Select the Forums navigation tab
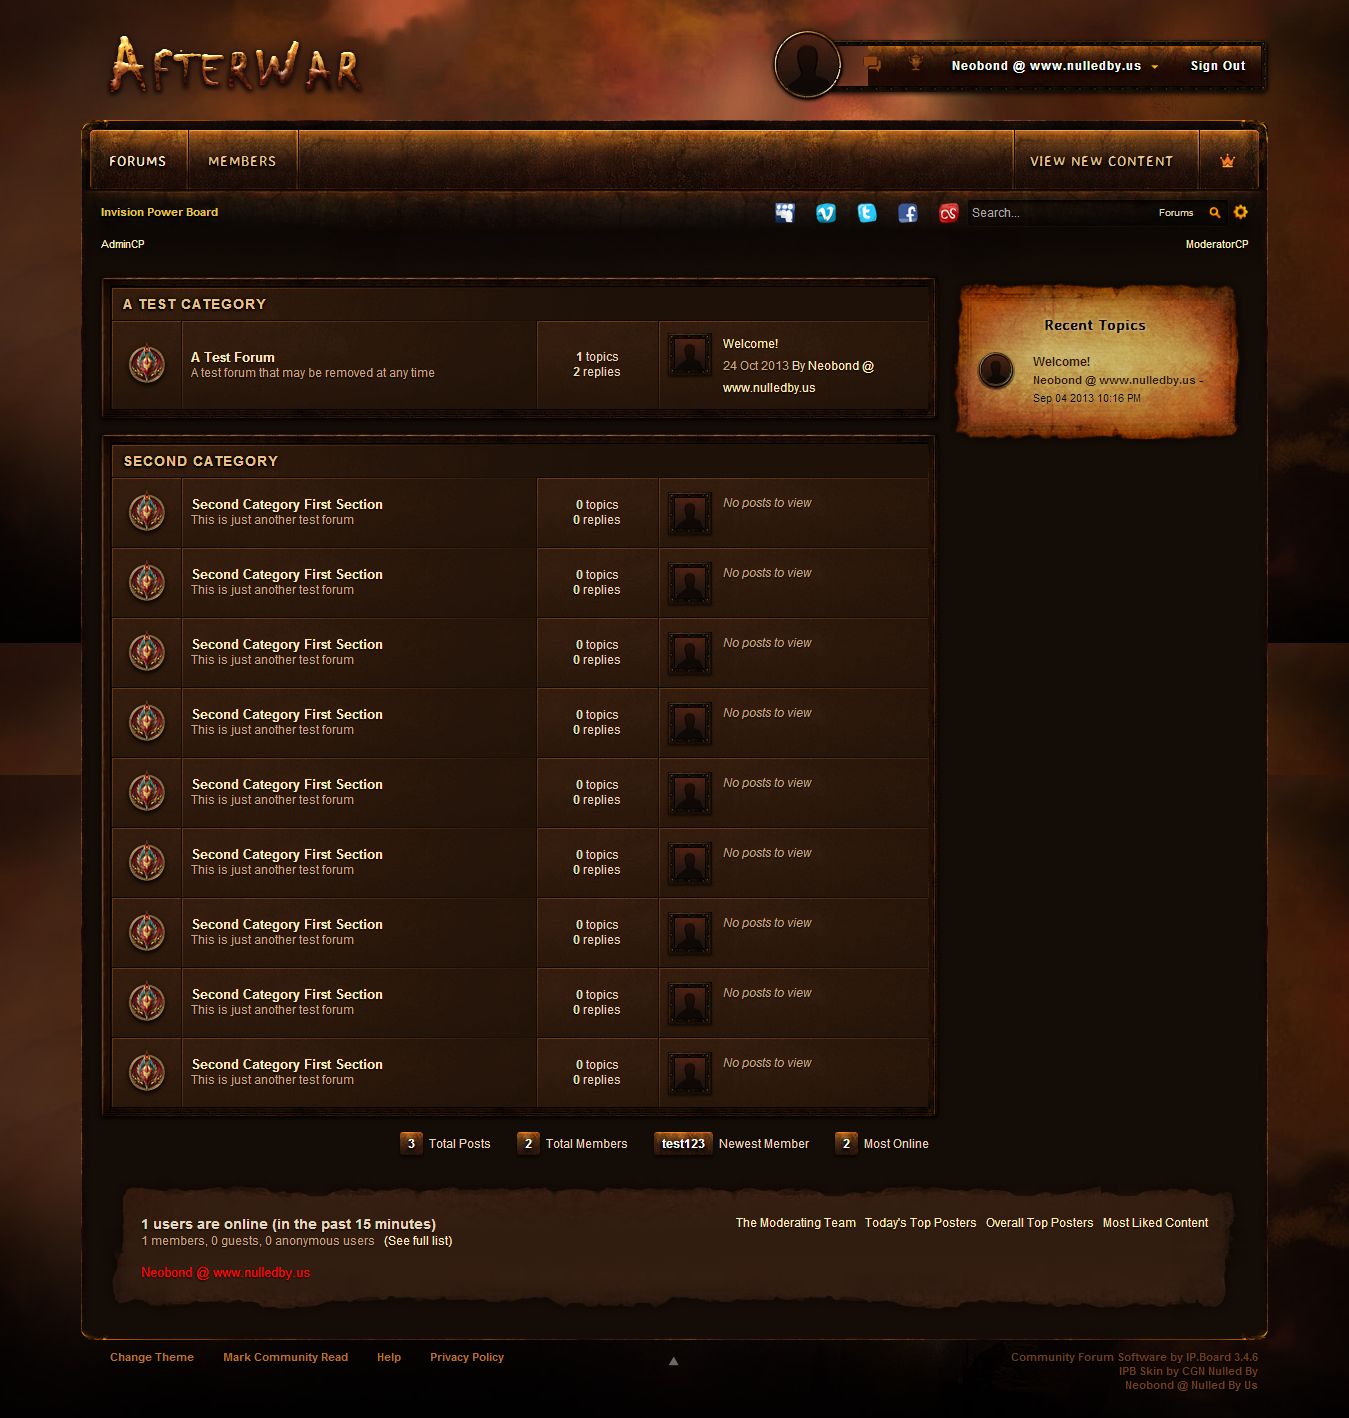The image size is (1349, 1418). coord(138,161)
